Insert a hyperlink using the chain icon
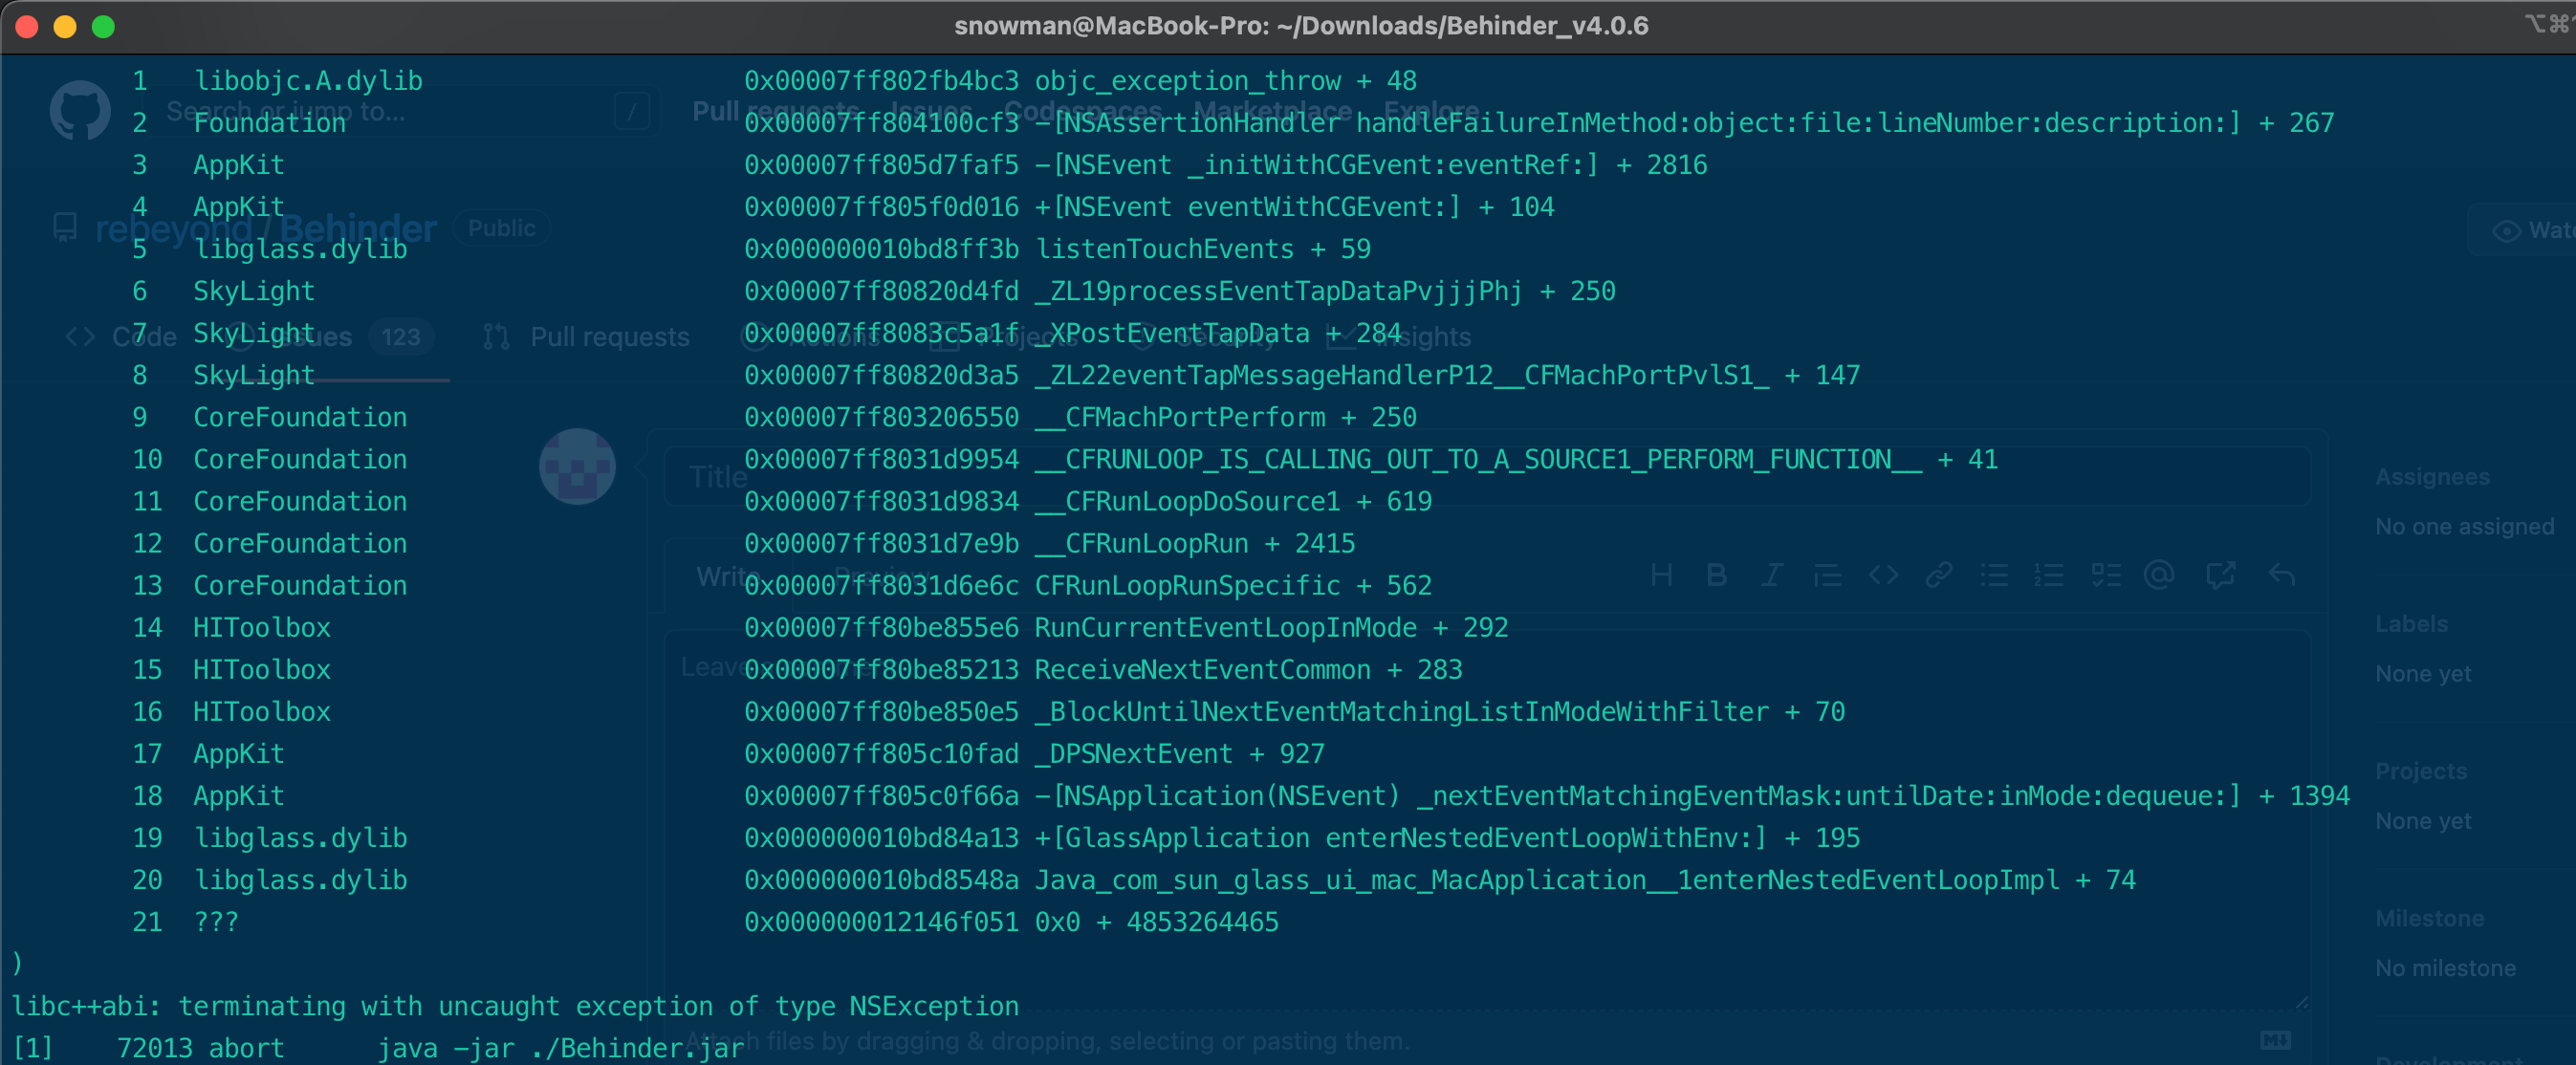Viewport: 2576px width, 1065px height. tap(1940, 575)
